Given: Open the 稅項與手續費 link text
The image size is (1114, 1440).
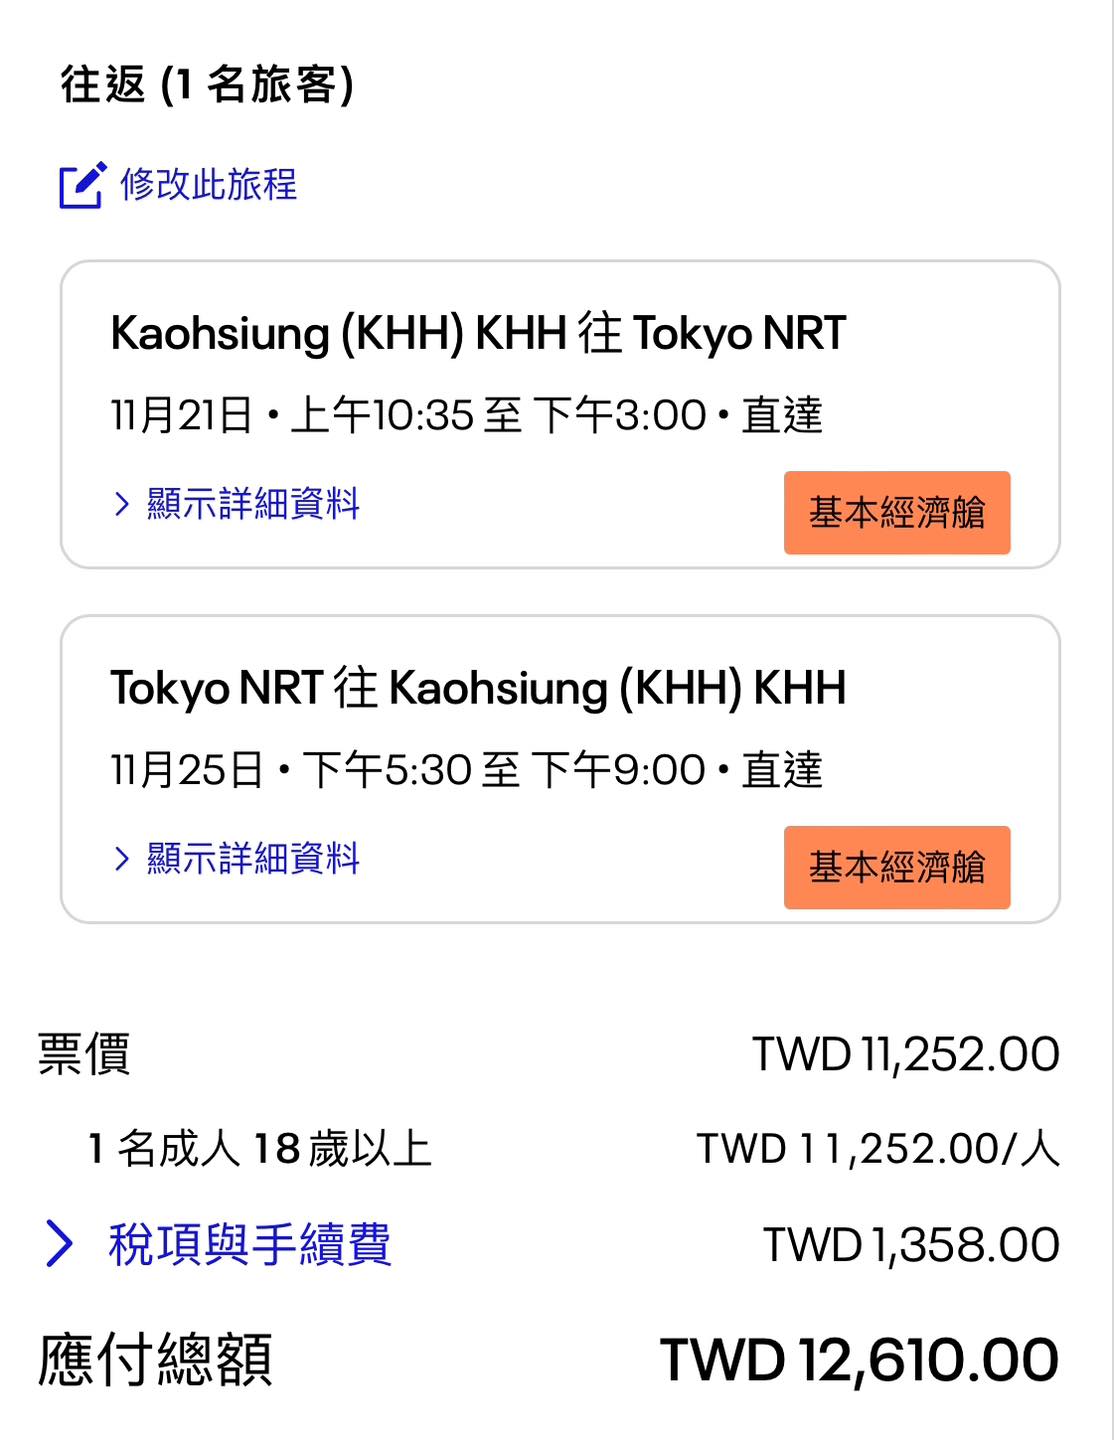Looking at the screenshot, I should (250, 1244).
